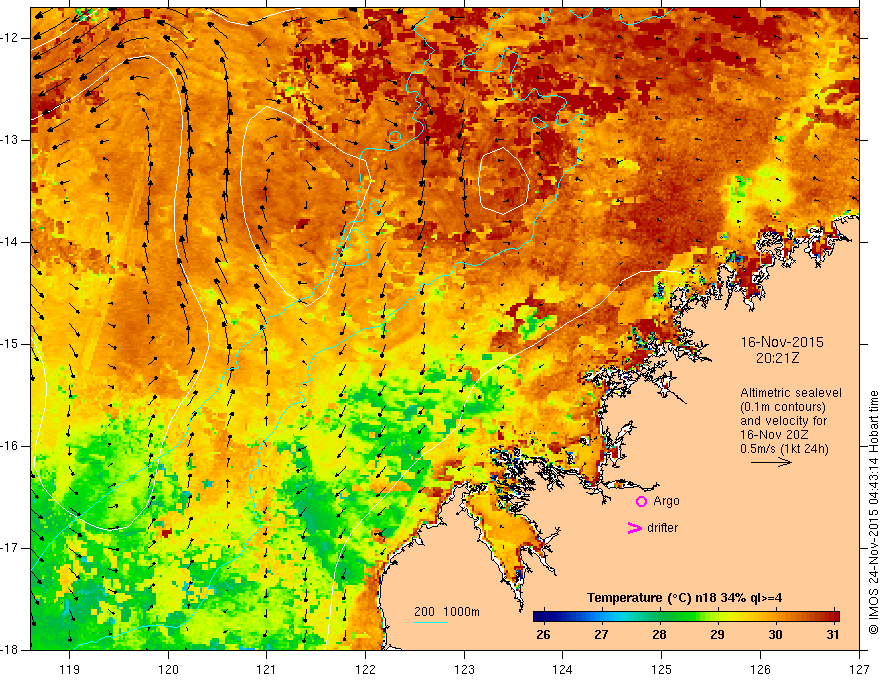Click the 'Temperature (°C) n18 34% ql>=4' title

tap(684, 598)
